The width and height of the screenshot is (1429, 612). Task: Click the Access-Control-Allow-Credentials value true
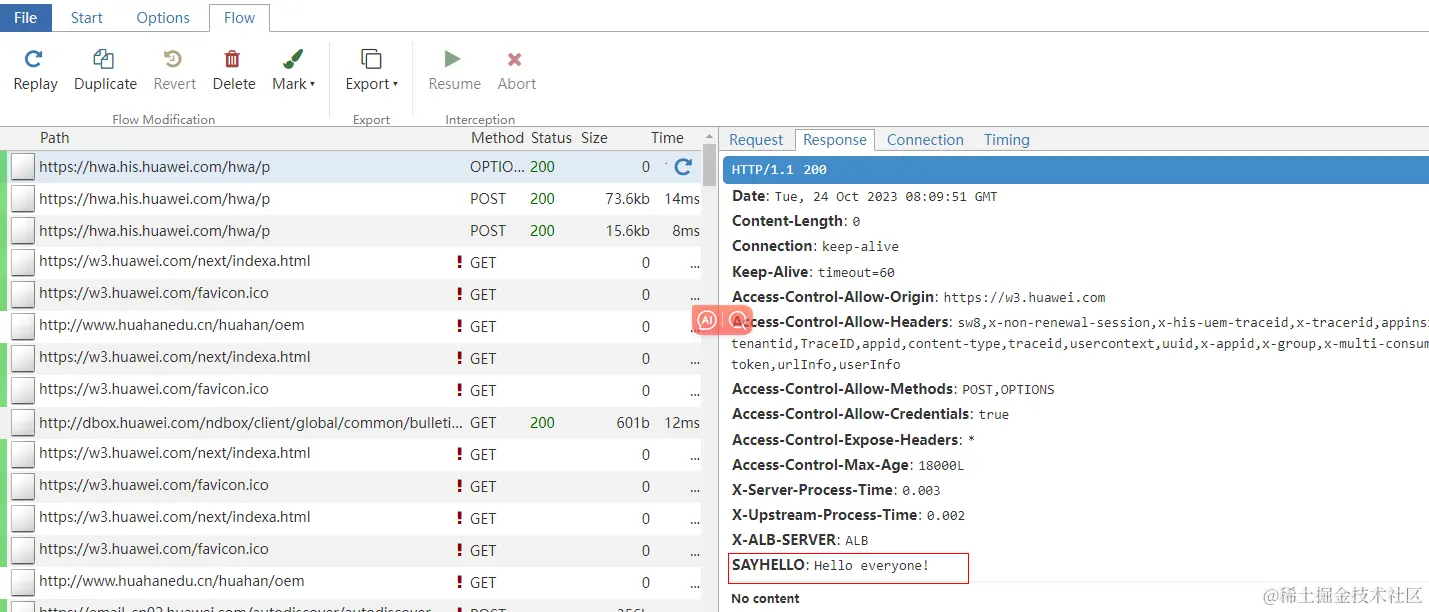pos(994,415)
